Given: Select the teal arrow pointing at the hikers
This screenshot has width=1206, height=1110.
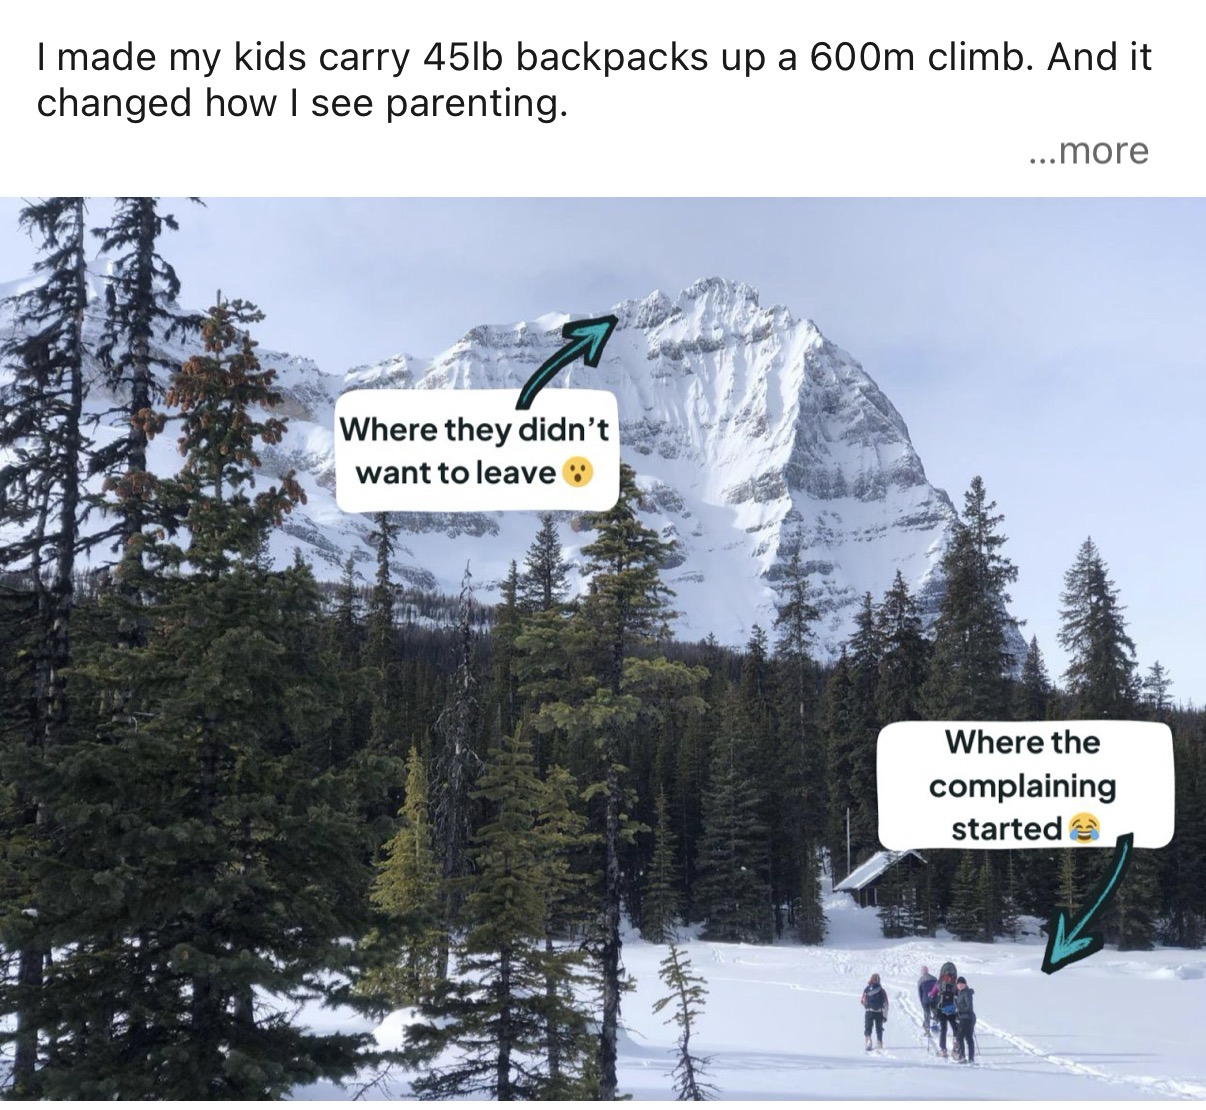Looking at the screenshot, I should (1084, 904).
